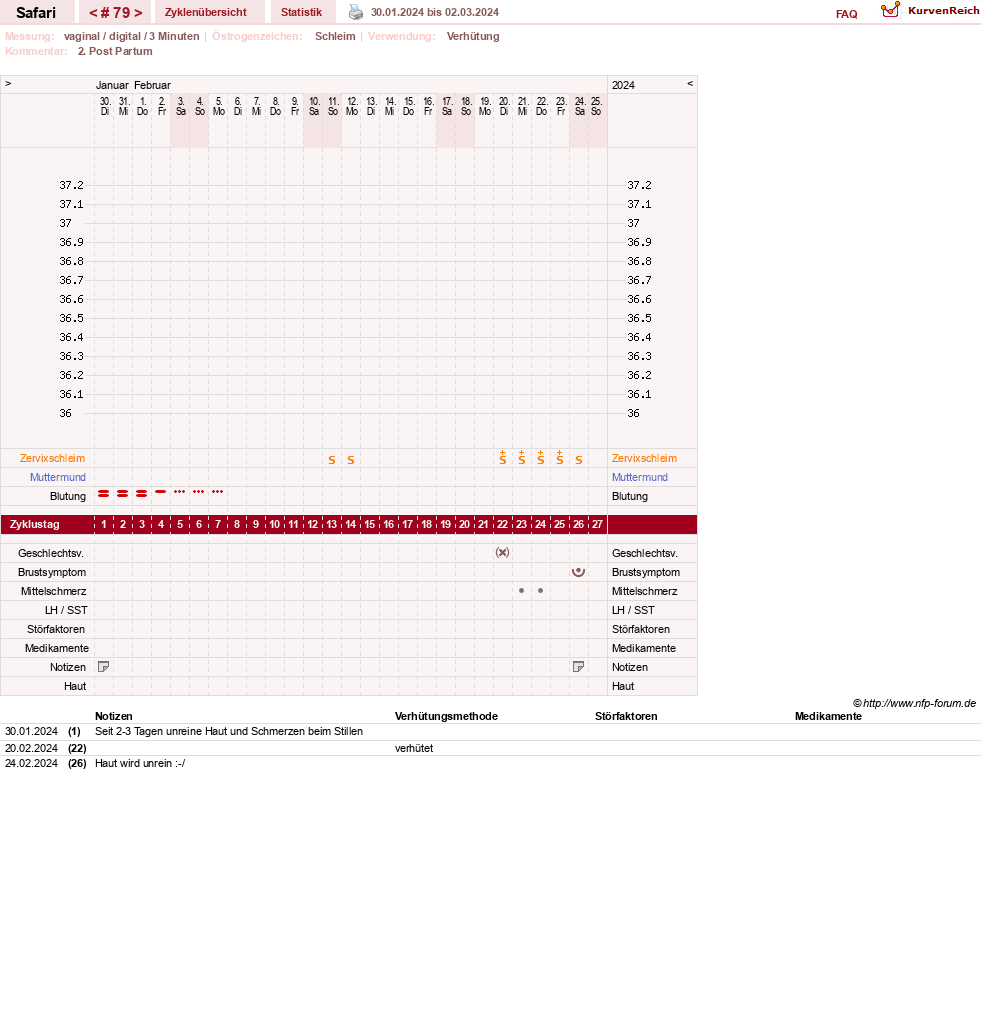Click the date range 30.01.2024 bis 02.03.2024

click(x=435, y=12)
